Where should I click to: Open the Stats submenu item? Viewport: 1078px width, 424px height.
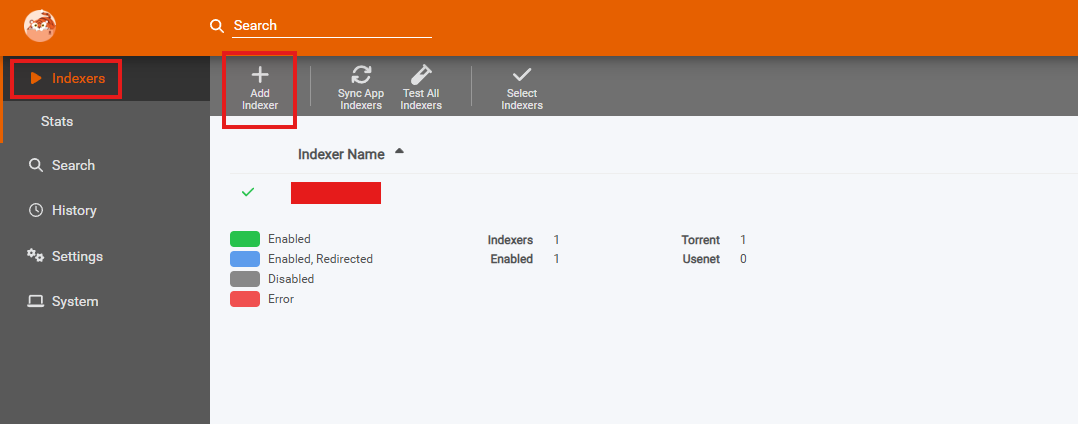57,121
